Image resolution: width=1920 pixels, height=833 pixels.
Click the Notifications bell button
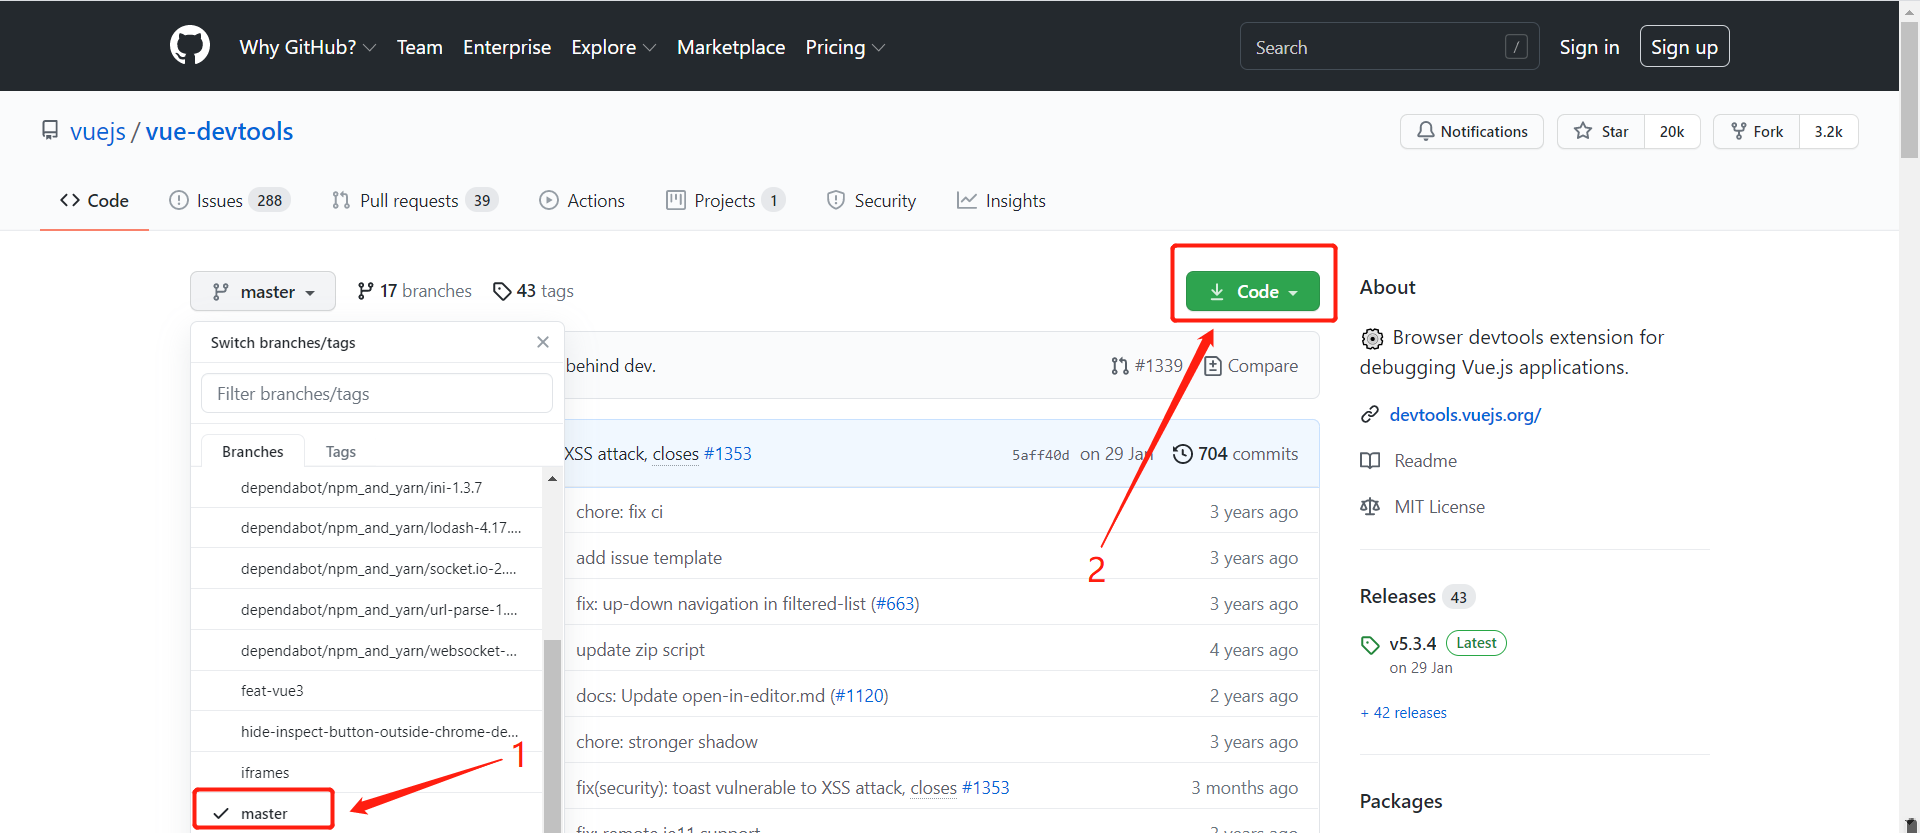pos(1471,131)
